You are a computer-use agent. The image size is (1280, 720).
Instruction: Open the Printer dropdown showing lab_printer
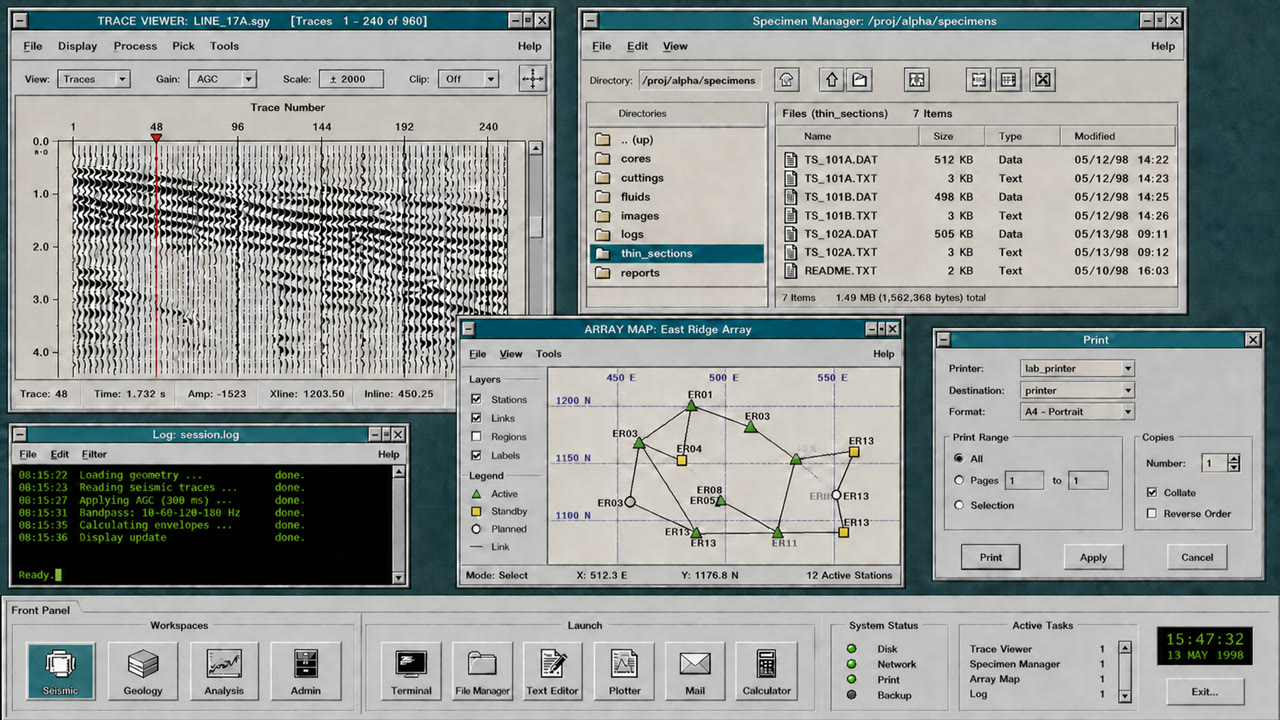click(1077, 369)
